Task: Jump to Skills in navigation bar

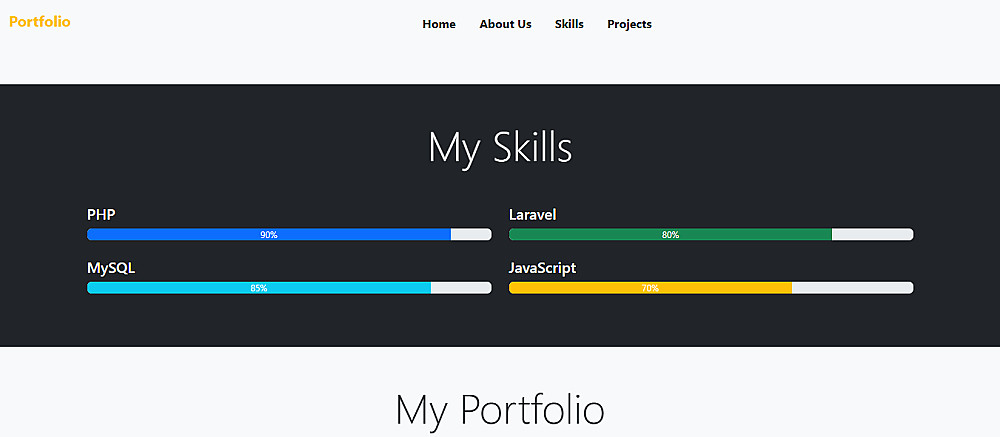Action: click(x=569, y=24)
